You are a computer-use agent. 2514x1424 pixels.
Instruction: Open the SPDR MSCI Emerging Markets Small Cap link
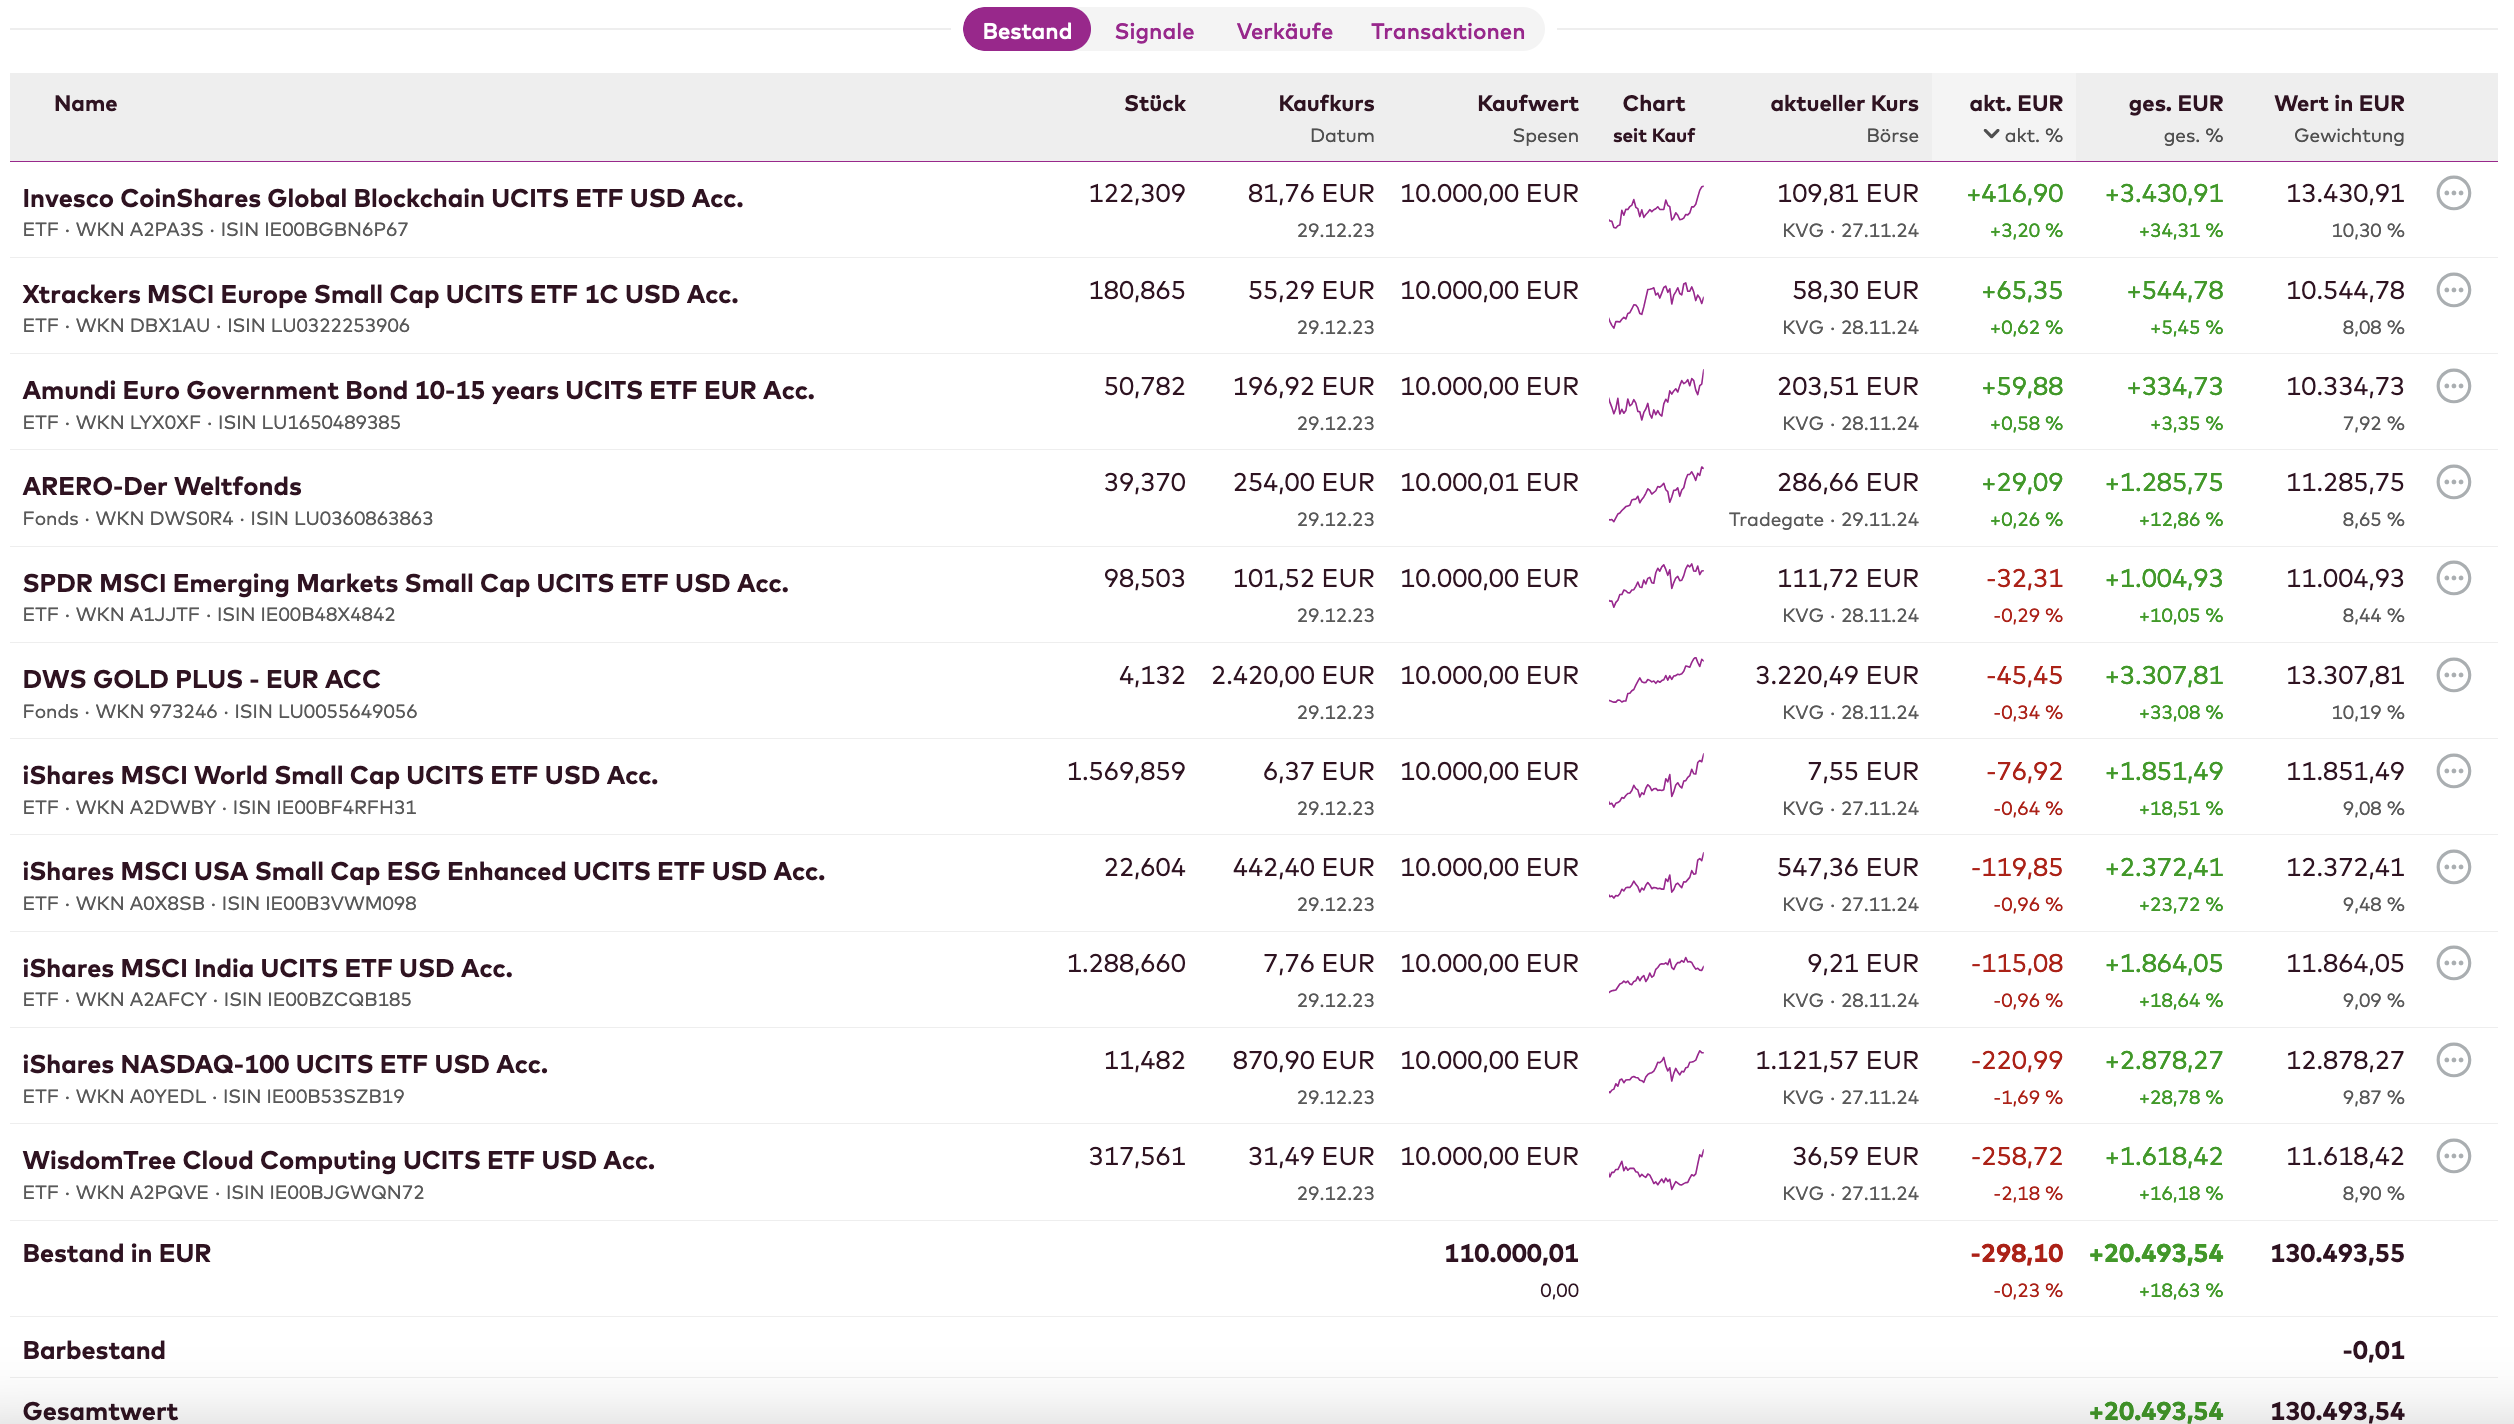[405, 583]
